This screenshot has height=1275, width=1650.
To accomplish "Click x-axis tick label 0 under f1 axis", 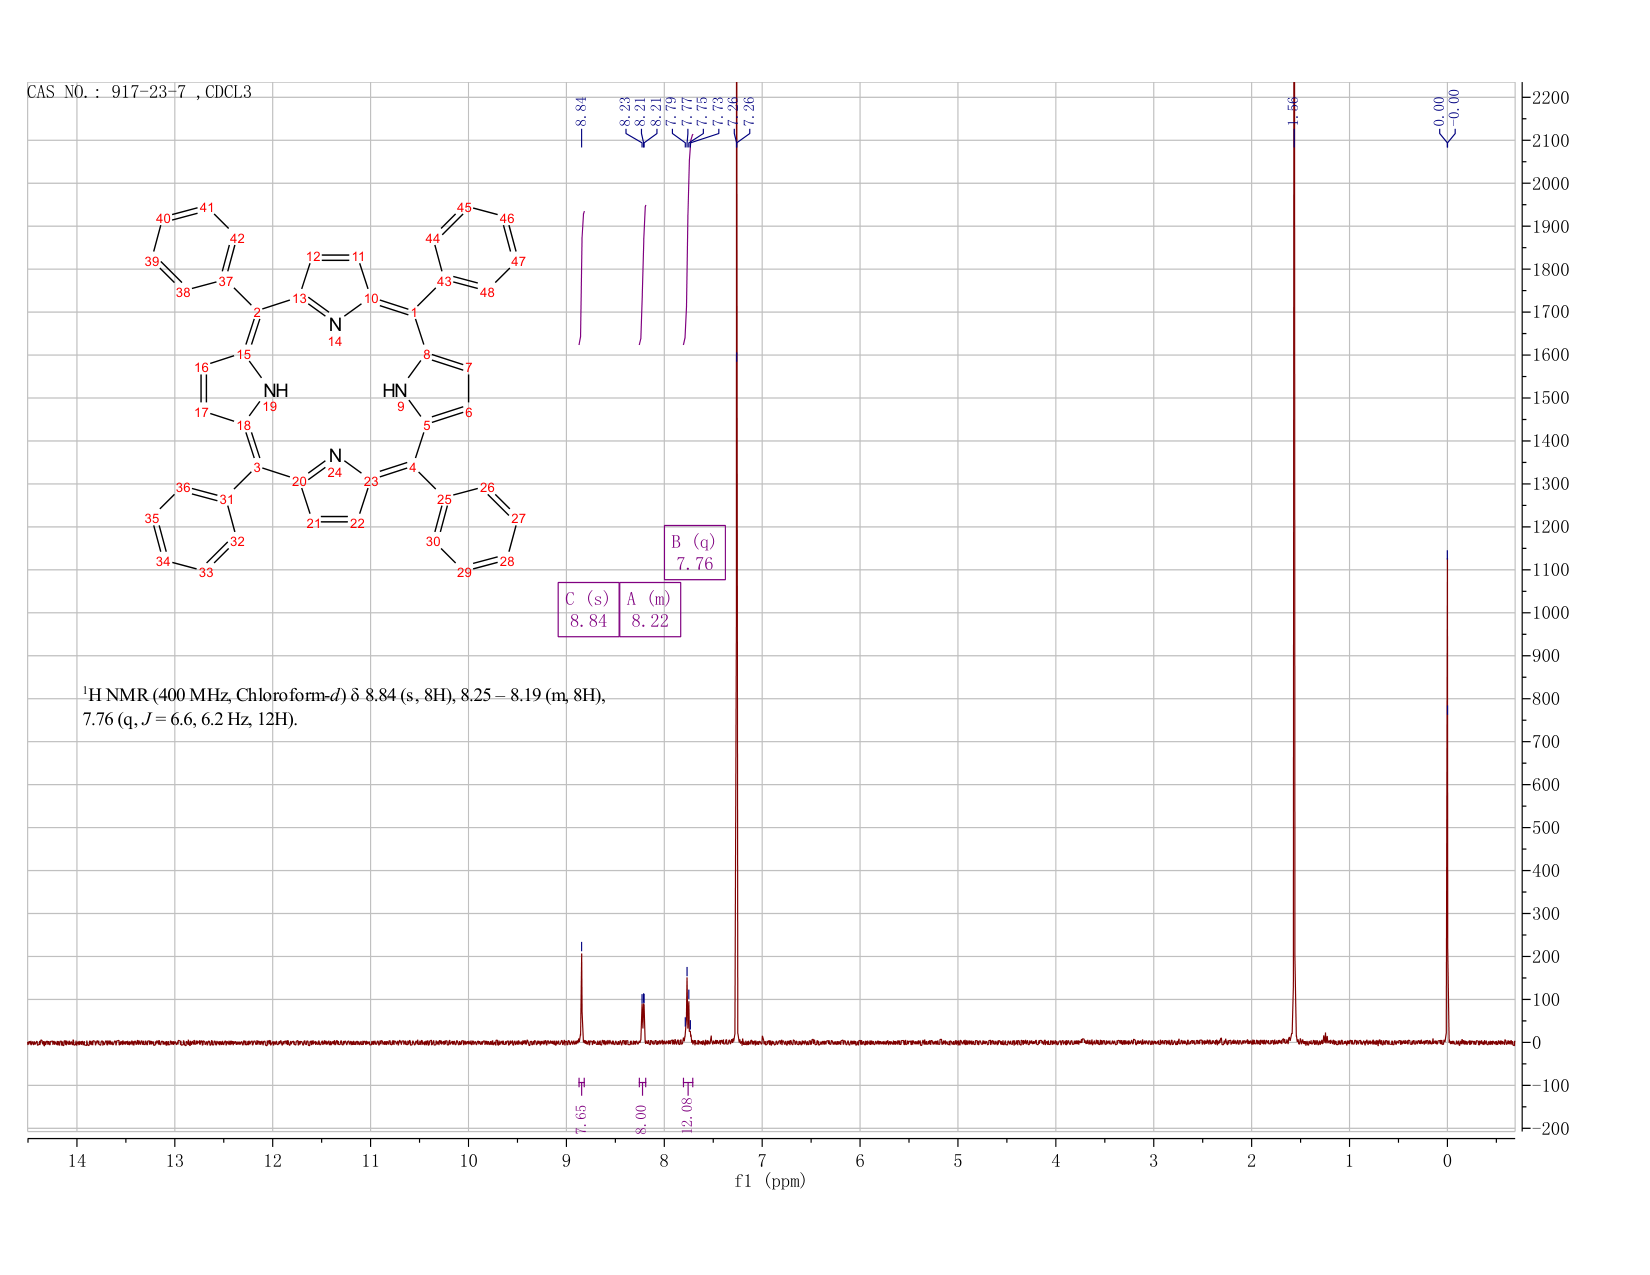I will pos(1447,1161).
